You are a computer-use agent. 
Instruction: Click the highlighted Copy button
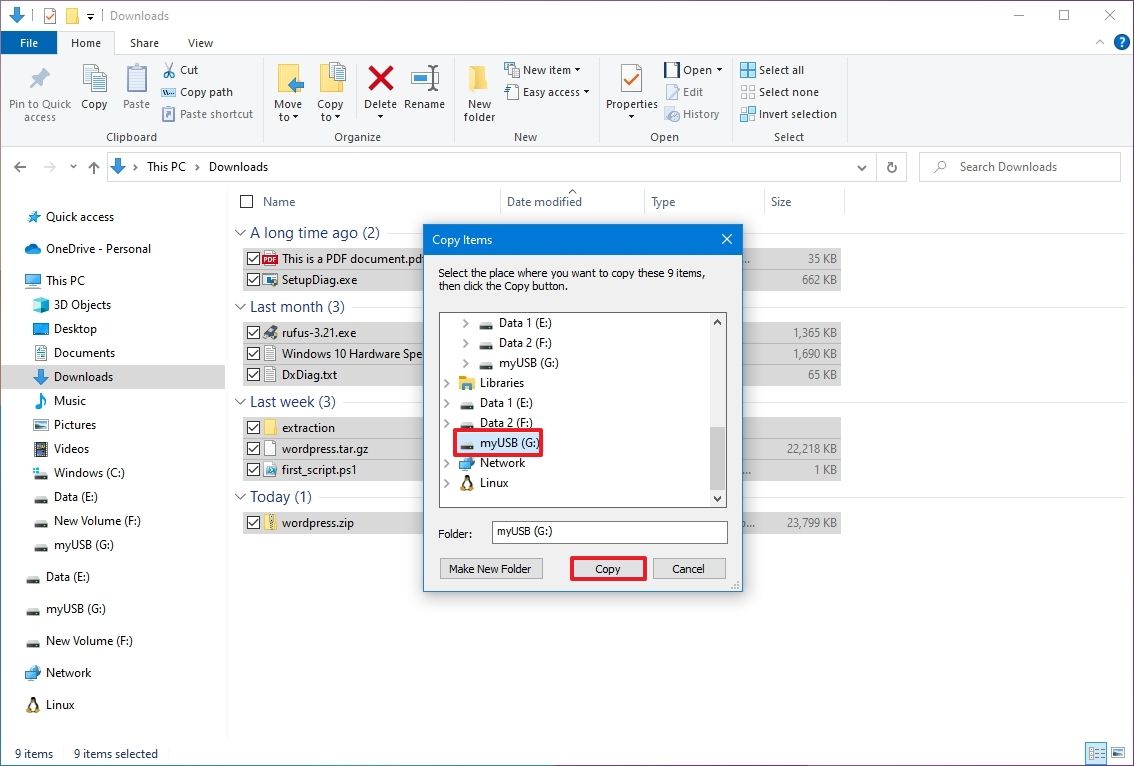pos(607,568)
